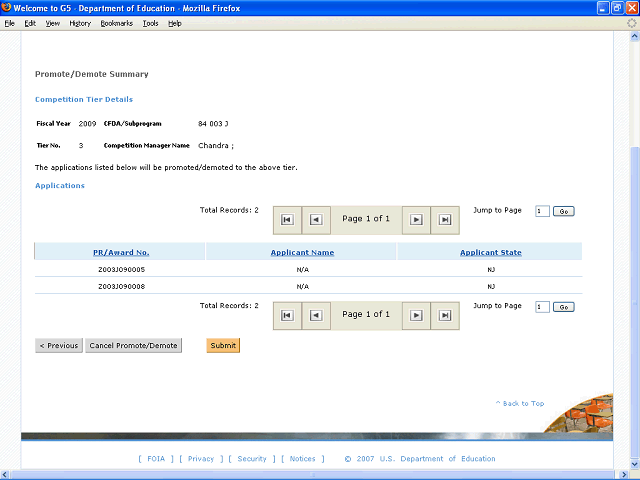Open the View menu
The height and width of the screenshot is (480, 640).
coord(53,23)
